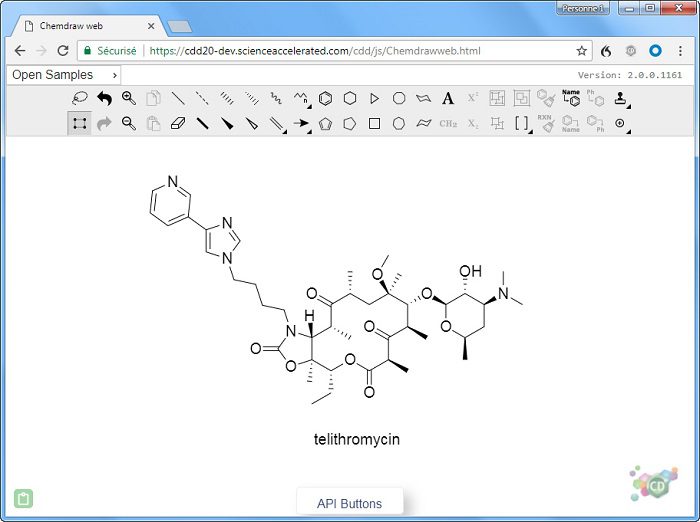Click the browser Back arrow
The width and height of the screenshot is (700, 522).
tap(20, 50)
